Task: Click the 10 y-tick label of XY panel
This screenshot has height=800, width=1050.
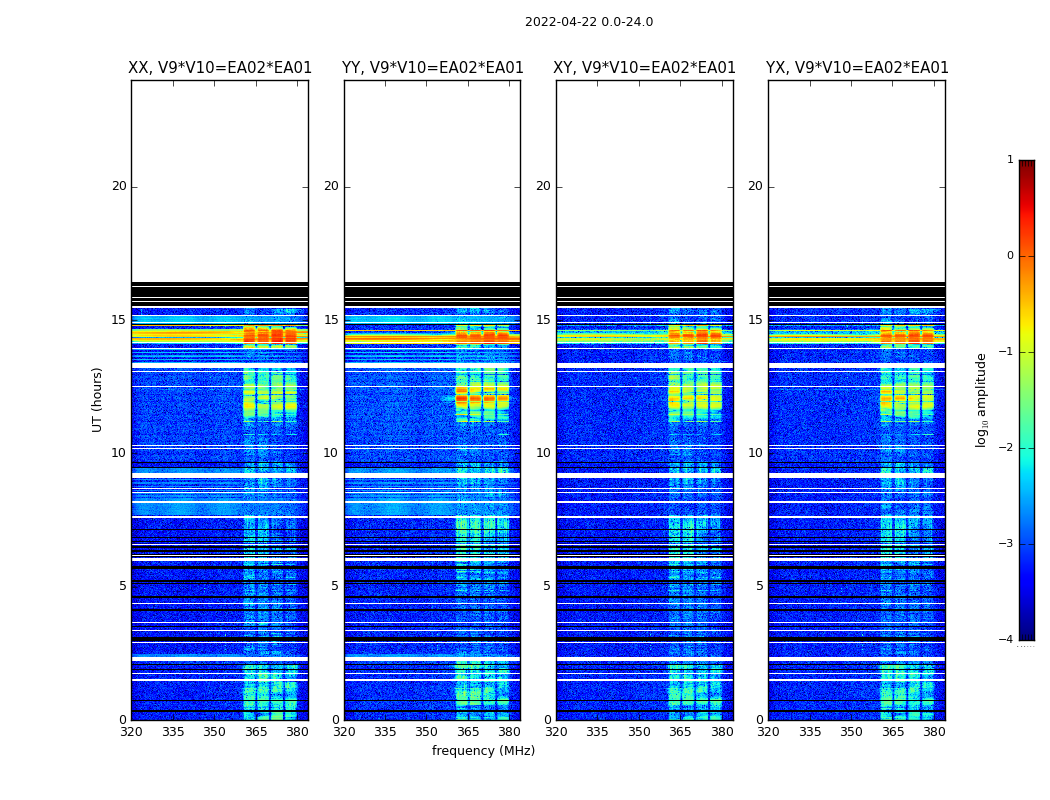Action: [543, 453]
